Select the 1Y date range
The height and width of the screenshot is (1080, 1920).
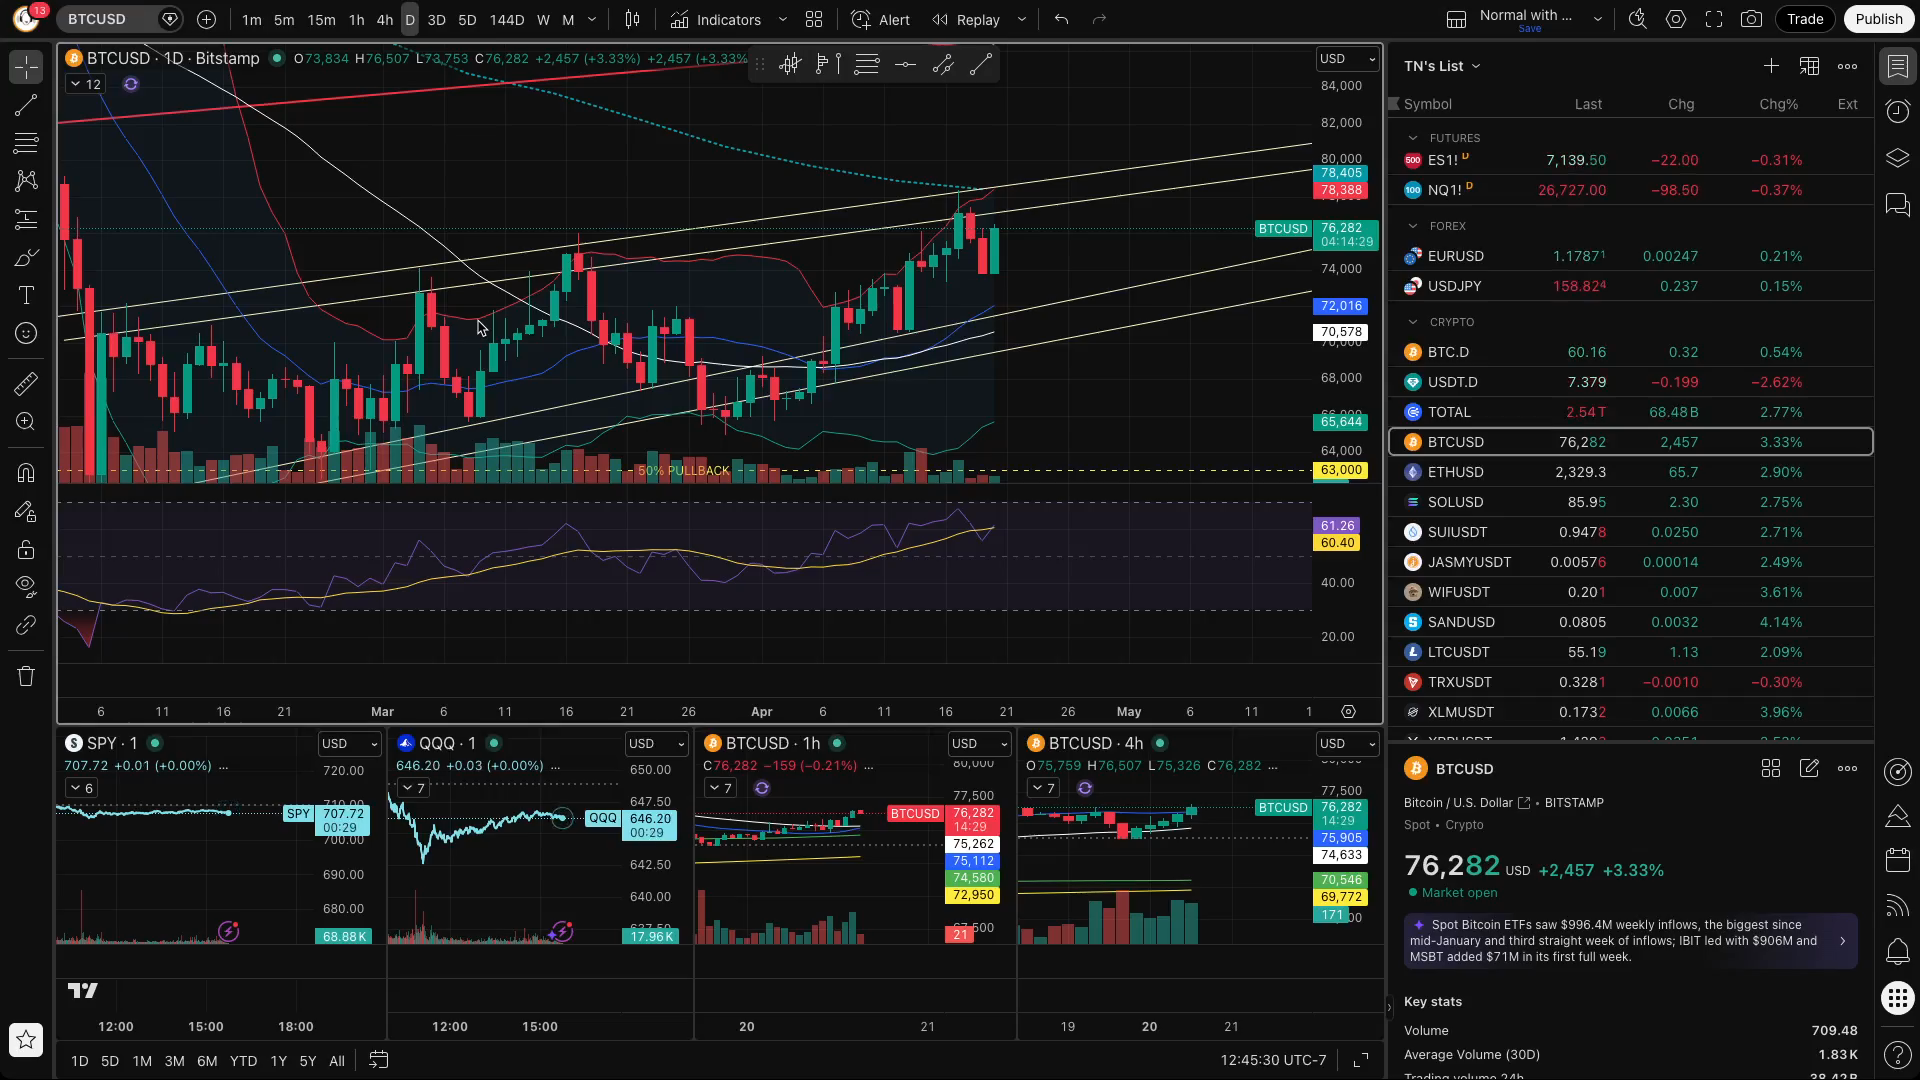click(278, 1061)
